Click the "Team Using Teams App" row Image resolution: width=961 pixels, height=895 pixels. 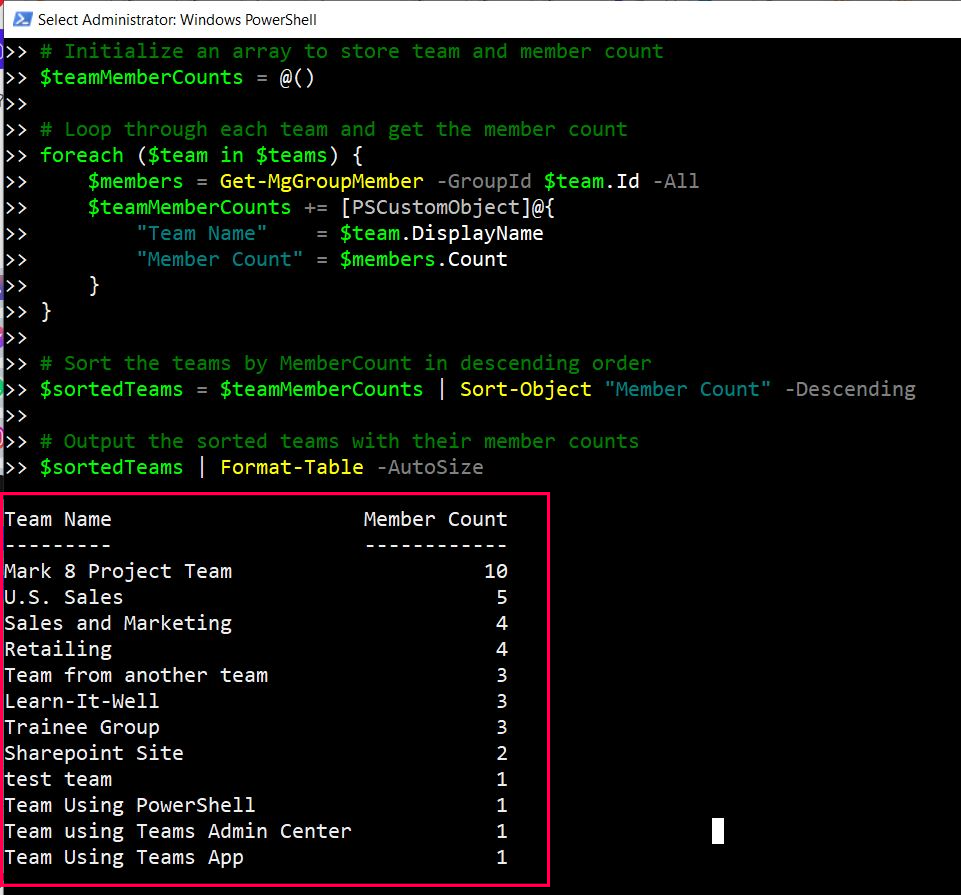pyautogui.click(x=124, y=858)
